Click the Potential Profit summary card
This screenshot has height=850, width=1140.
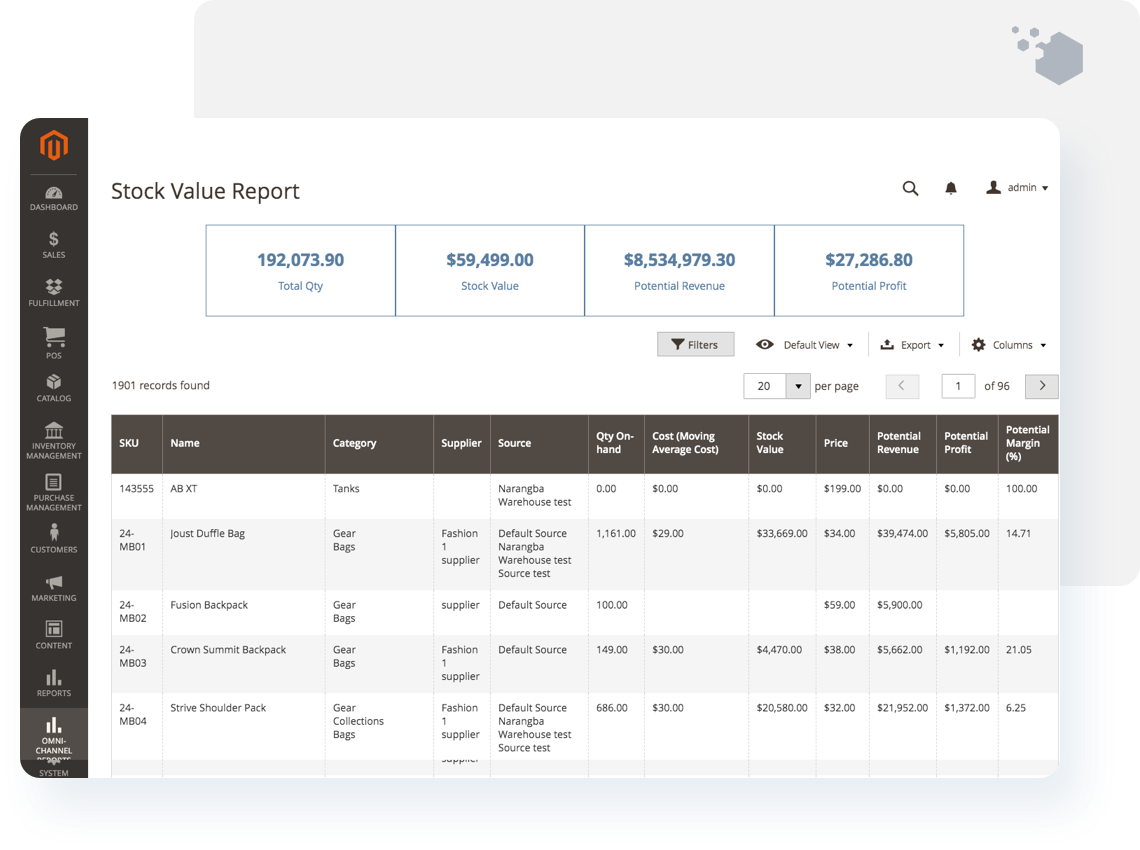(869, 270)
